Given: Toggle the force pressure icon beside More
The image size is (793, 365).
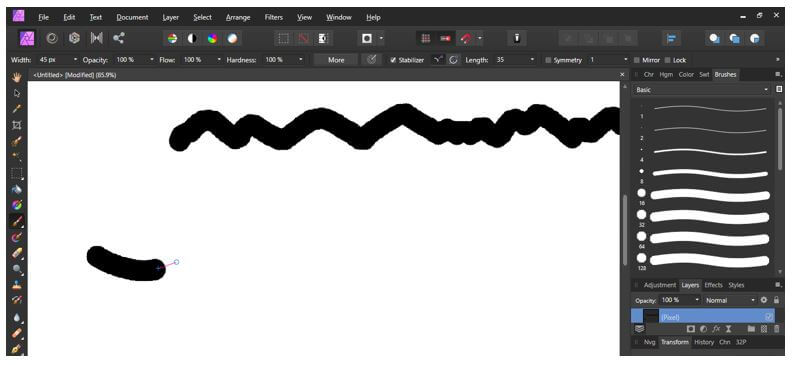Looking at the screenshot, I should click(372, 60).
